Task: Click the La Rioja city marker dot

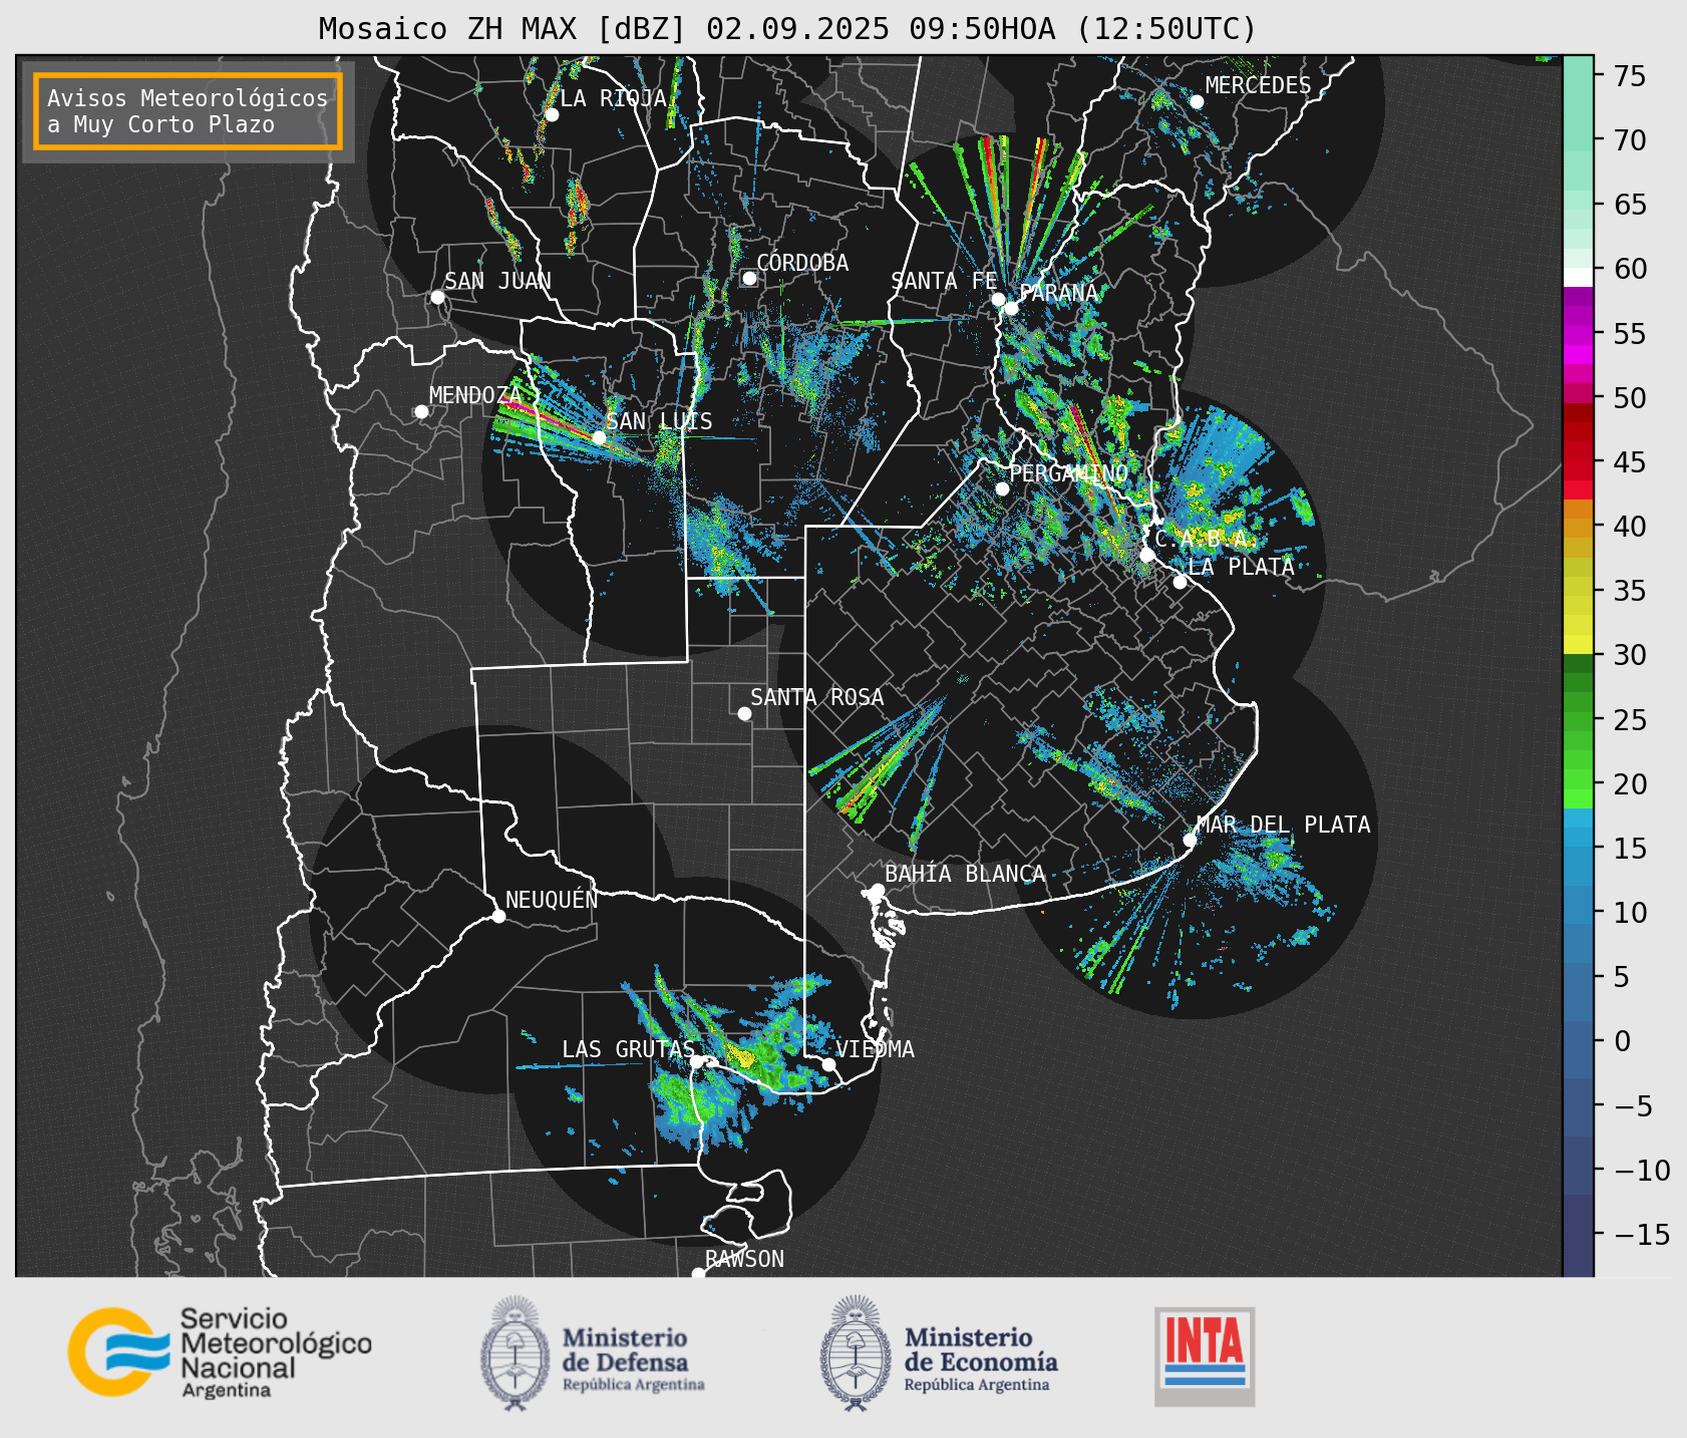Action: (551, 115)
